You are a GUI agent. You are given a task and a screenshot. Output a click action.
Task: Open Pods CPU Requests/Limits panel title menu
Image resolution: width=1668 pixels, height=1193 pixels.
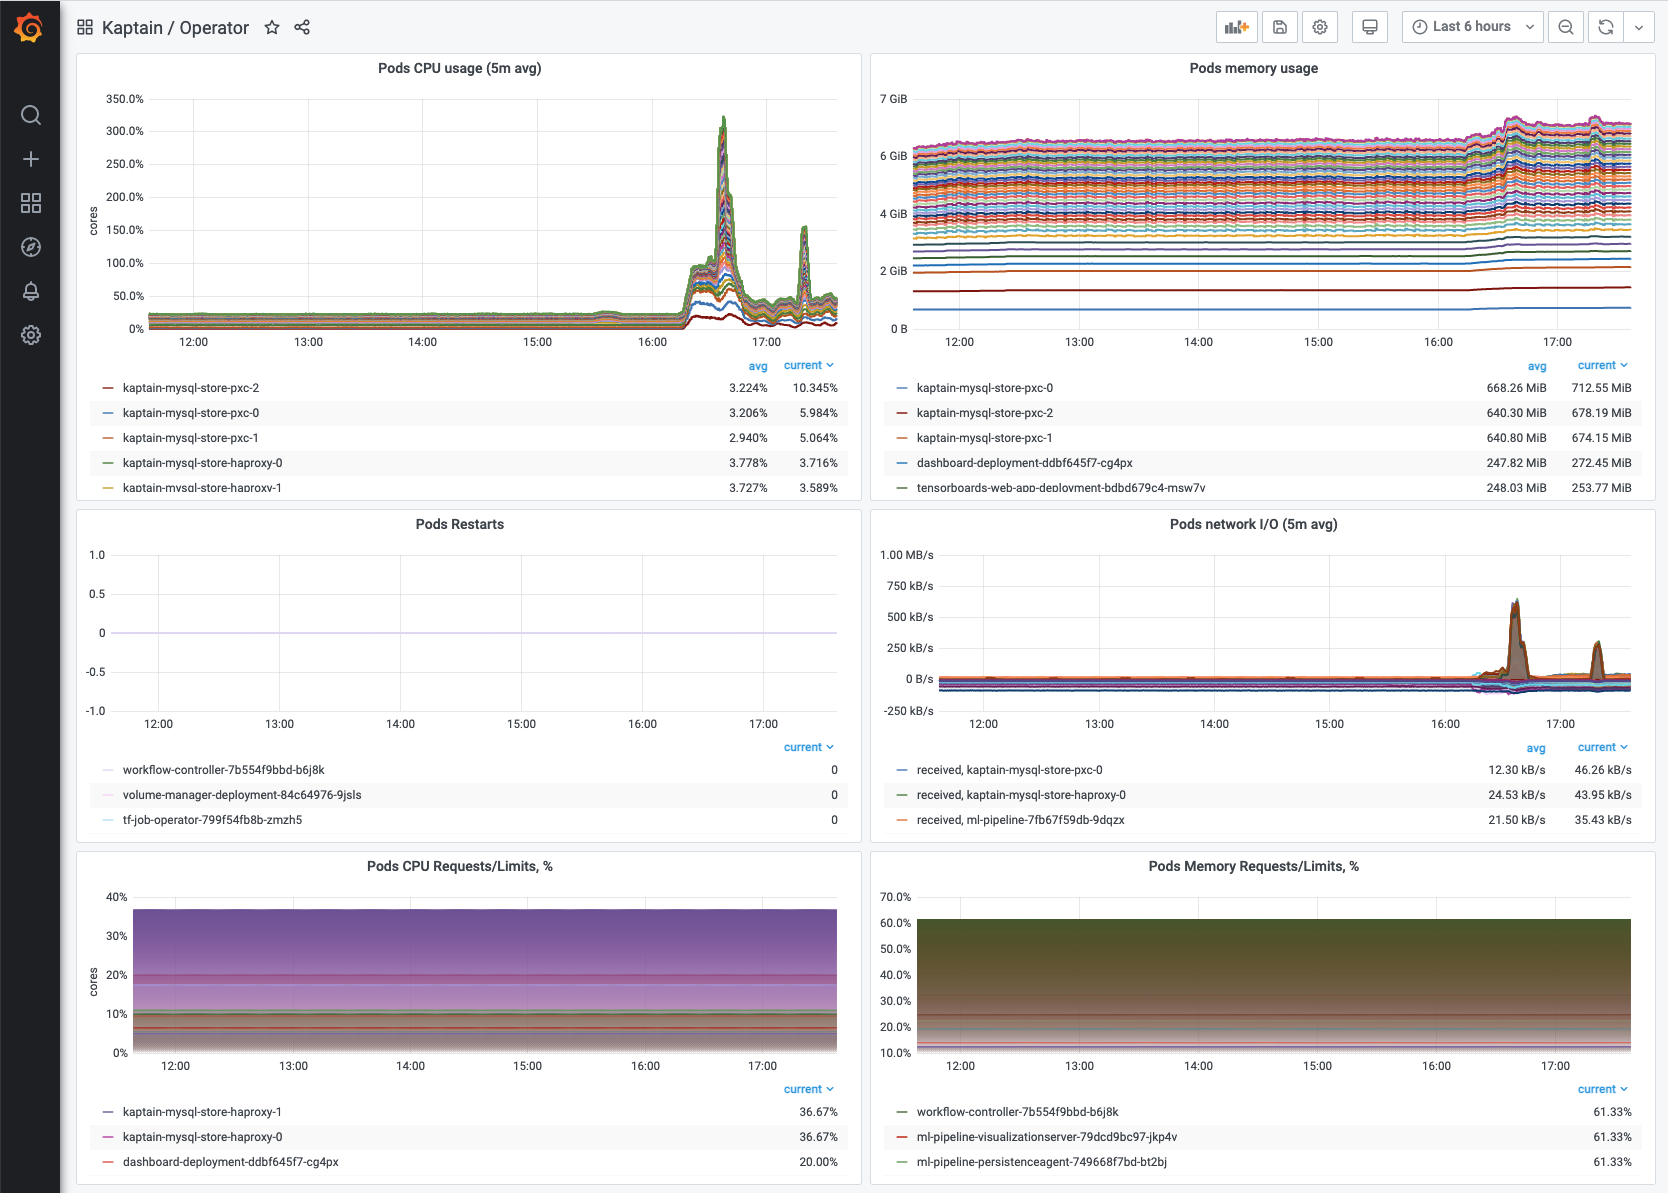point(460,866)
